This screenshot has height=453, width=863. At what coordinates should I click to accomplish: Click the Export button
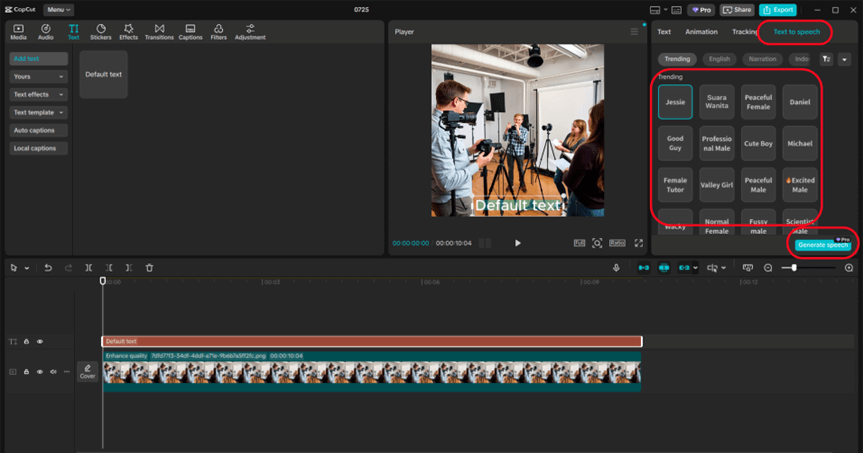pos(778,9)
